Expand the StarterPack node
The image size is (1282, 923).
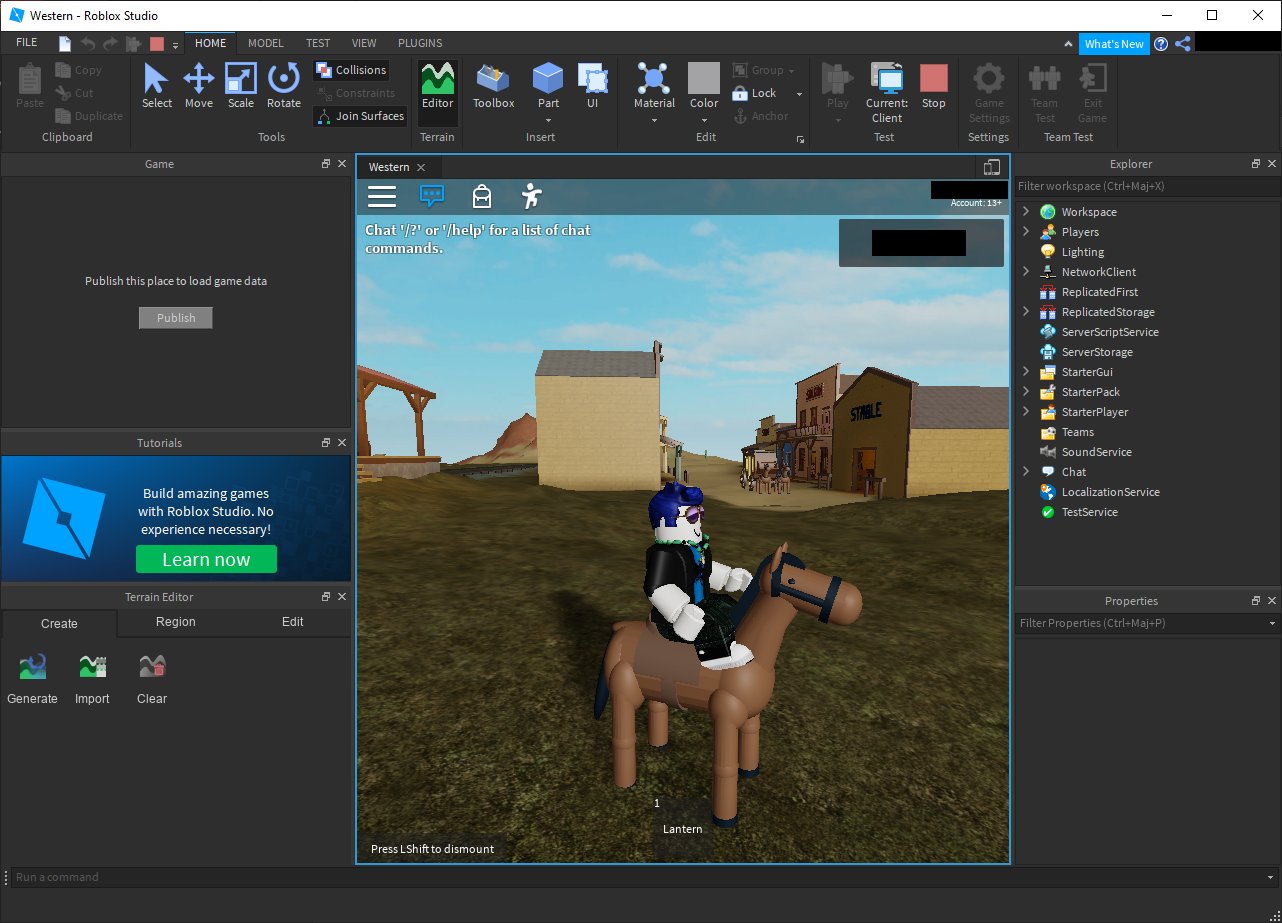(x=1025, y=391)
